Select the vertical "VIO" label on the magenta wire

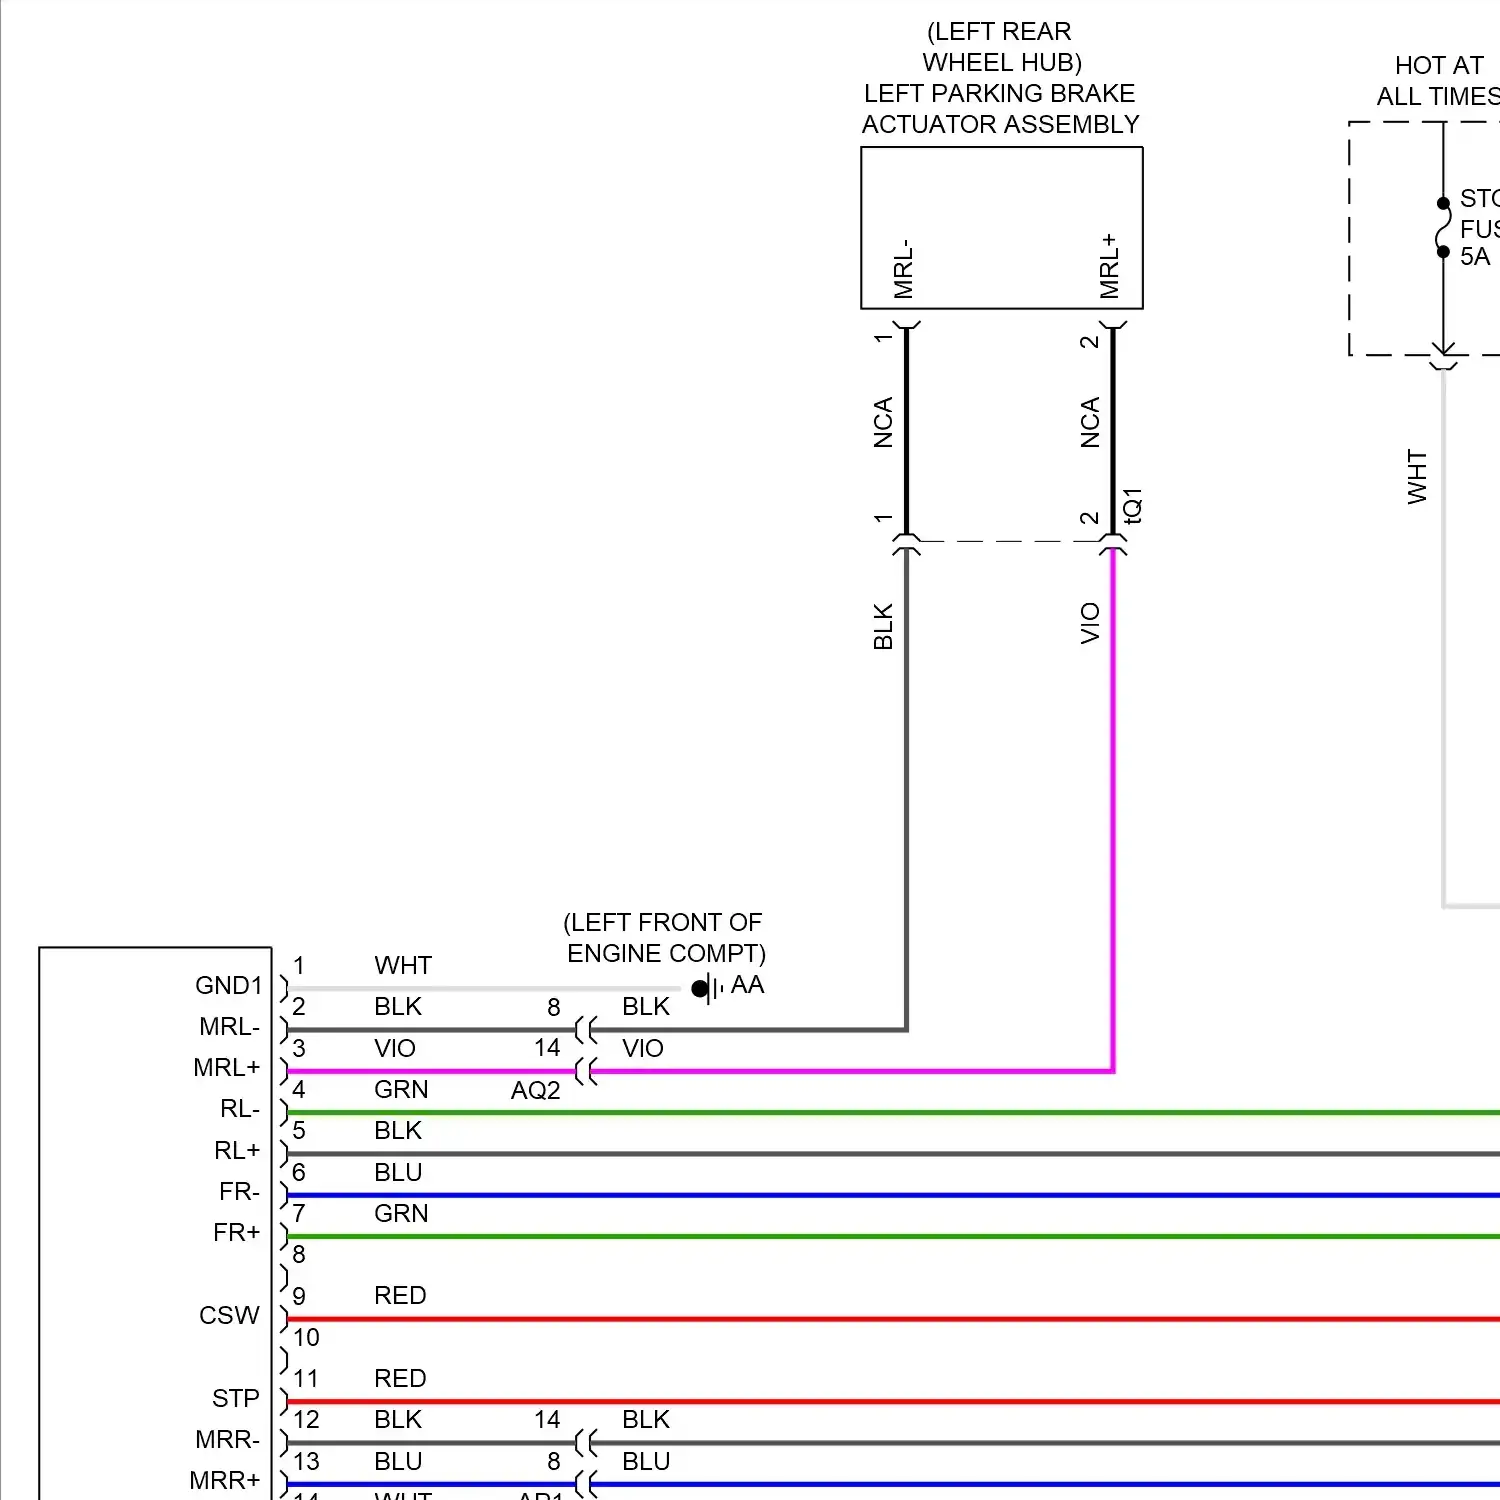1090,623
